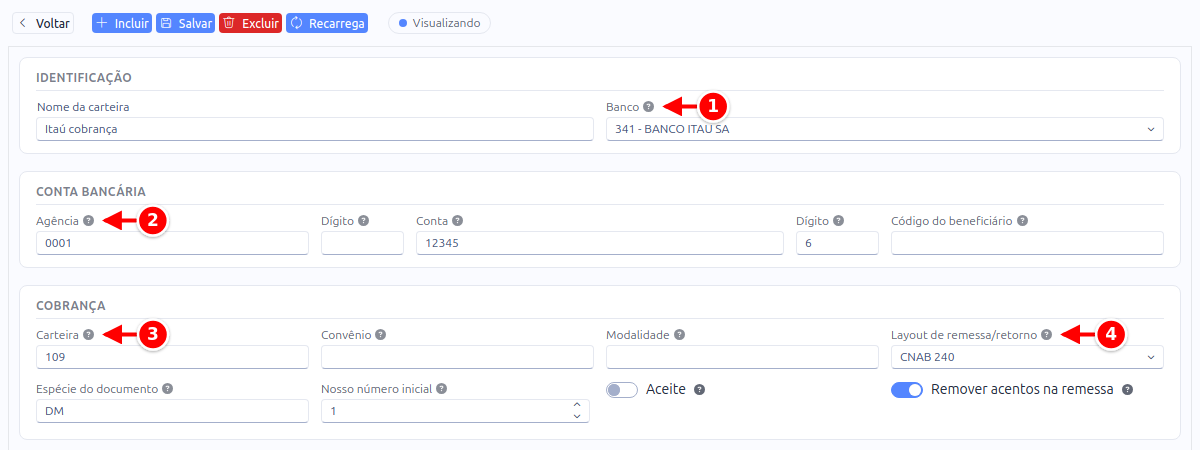Viewport: 1200px width, 450px height.
Task: Open help icon for Código do beneficiário
Action: pos(1022,221)
